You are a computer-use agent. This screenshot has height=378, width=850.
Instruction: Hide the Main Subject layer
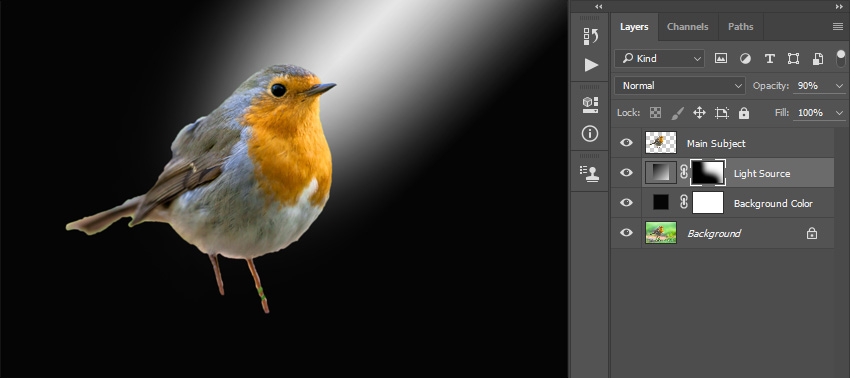pos(626,143)
